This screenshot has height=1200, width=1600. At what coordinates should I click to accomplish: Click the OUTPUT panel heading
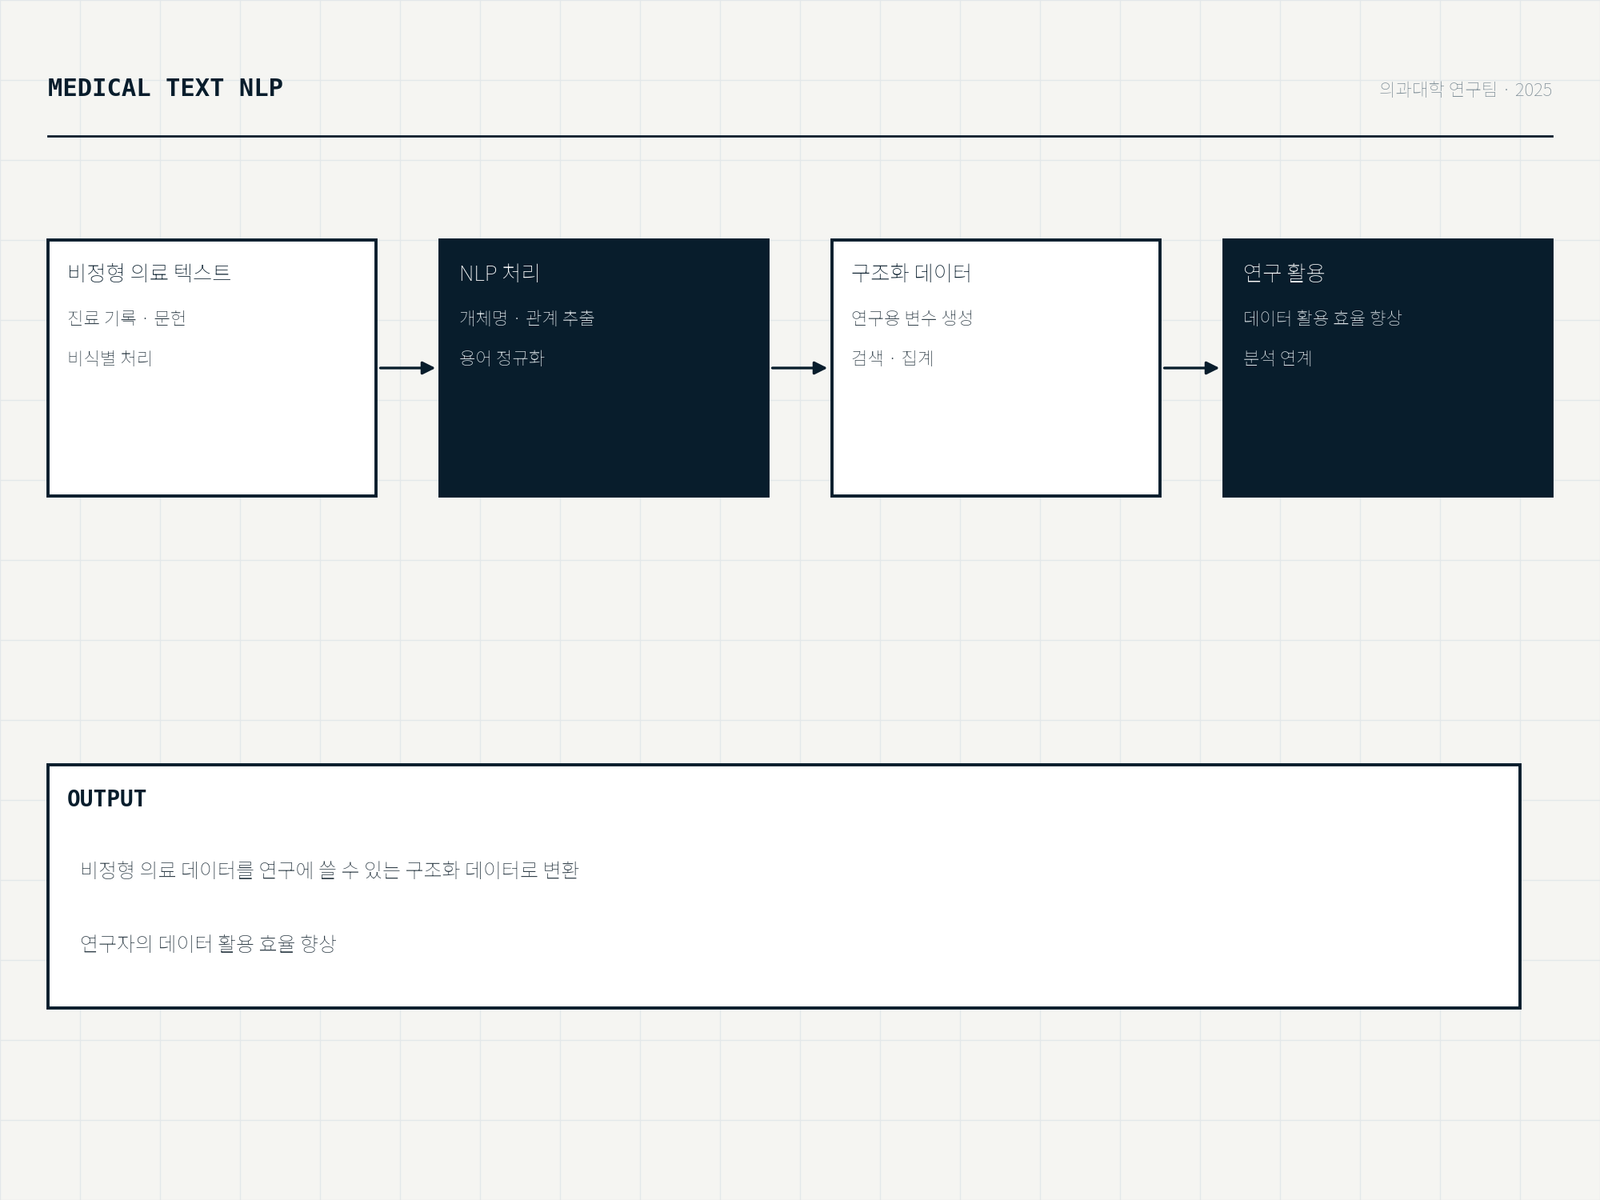(x=107, y=799)
